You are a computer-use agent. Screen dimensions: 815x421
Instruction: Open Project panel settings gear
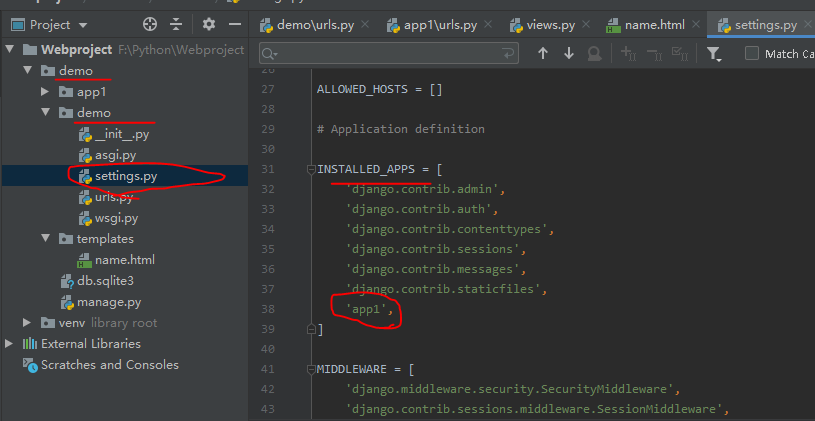coord(209,24)
